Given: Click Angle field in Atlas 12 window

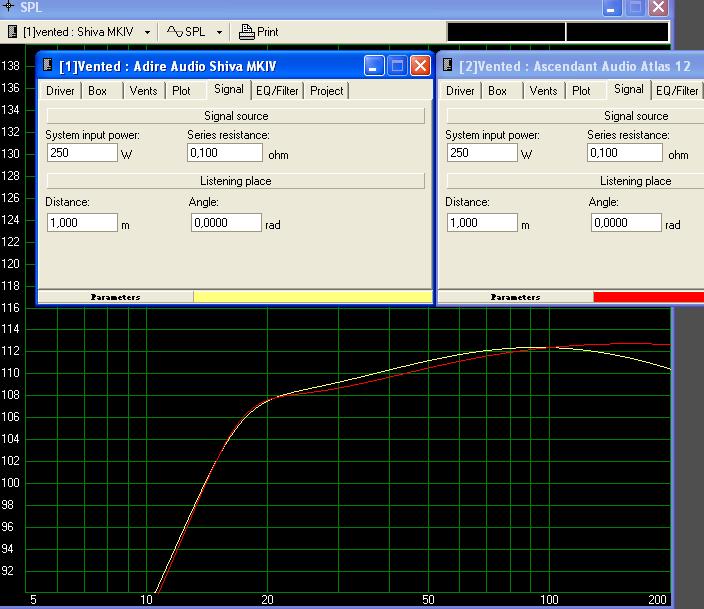Looking at the screenshot, I should pyautogui.click(x=626, y=223).
